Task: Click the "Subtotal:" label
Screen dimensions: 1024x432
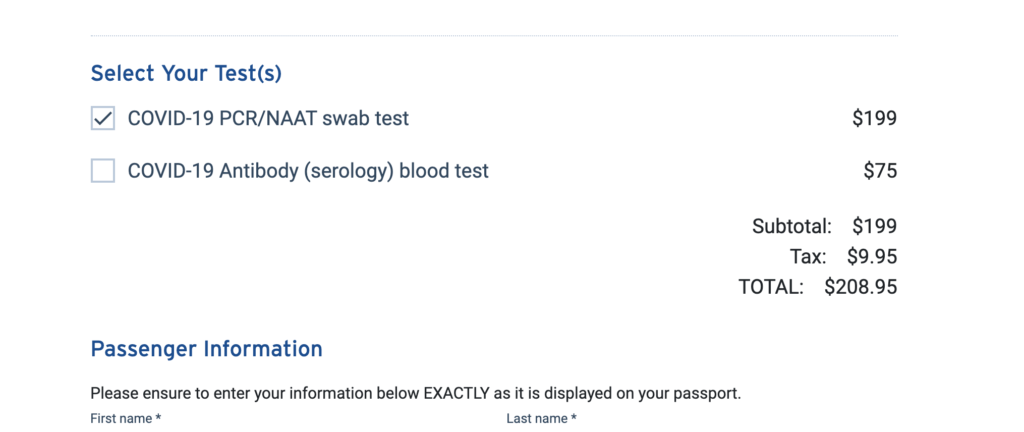Action: pyautogui.click(x=792, y=226)
